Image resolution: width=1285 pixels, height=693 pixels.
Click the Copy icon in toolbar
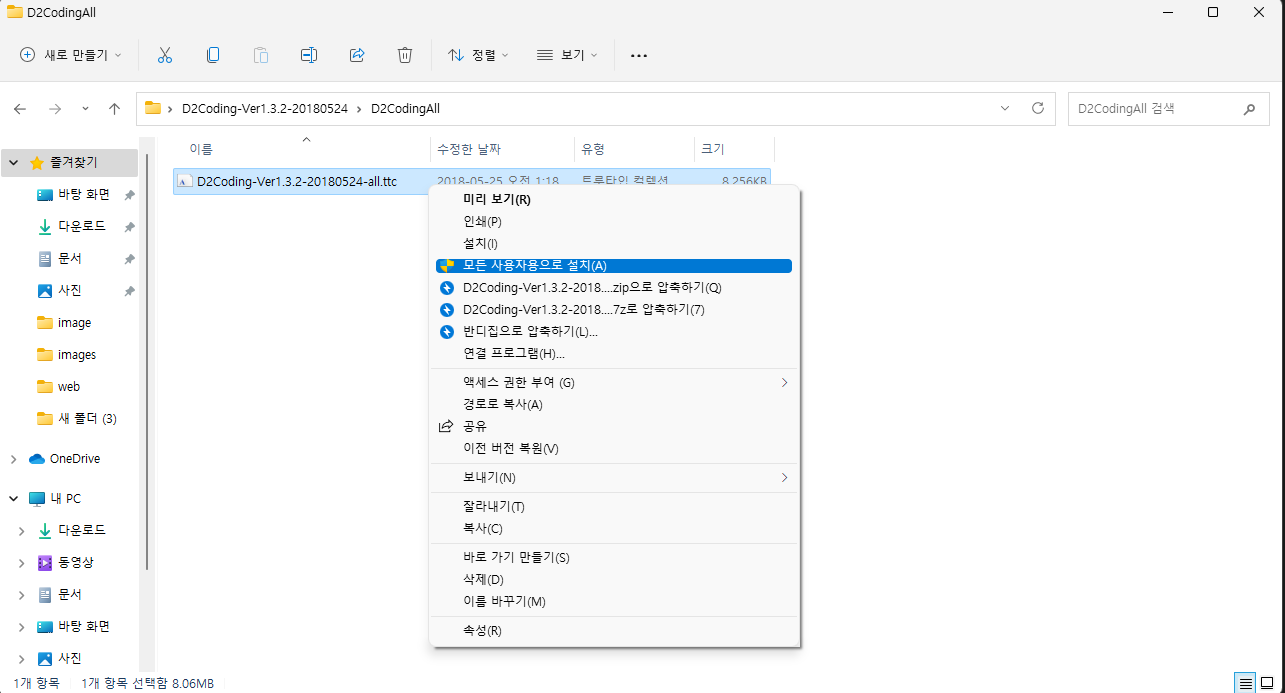213,55
